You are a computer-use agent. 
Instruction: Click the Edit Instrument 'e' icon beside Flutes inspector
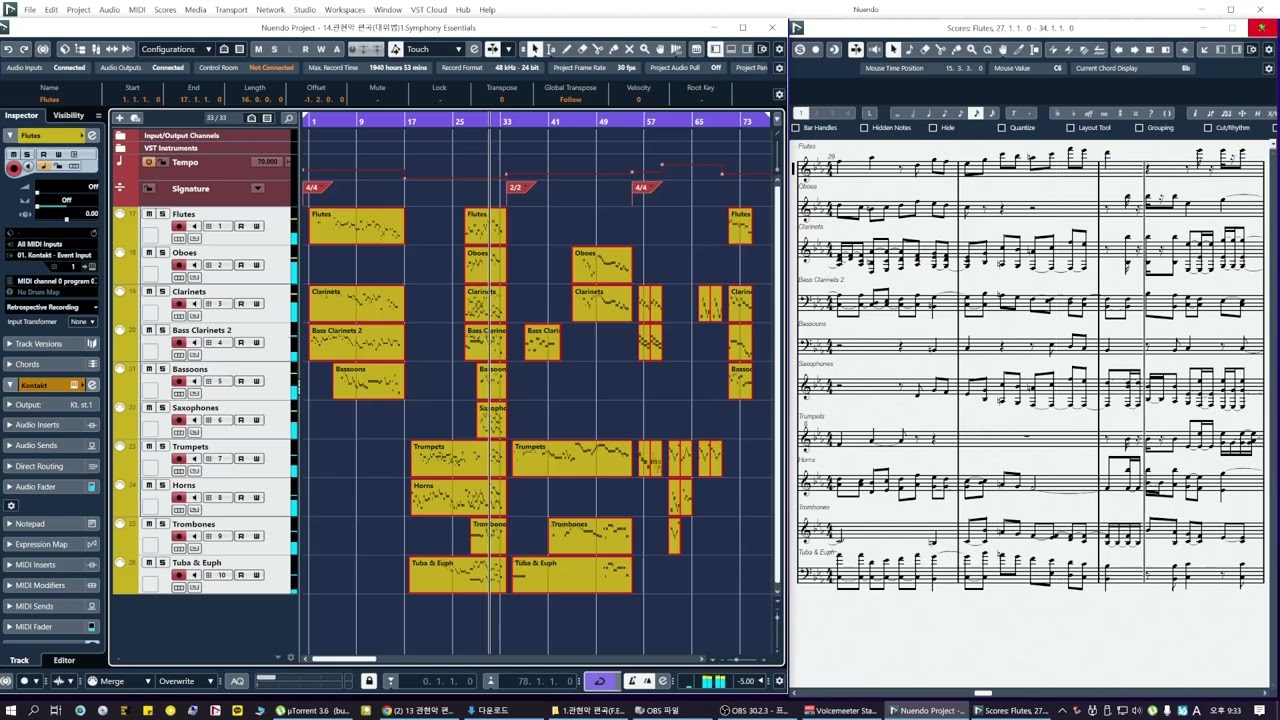(92, 136)
